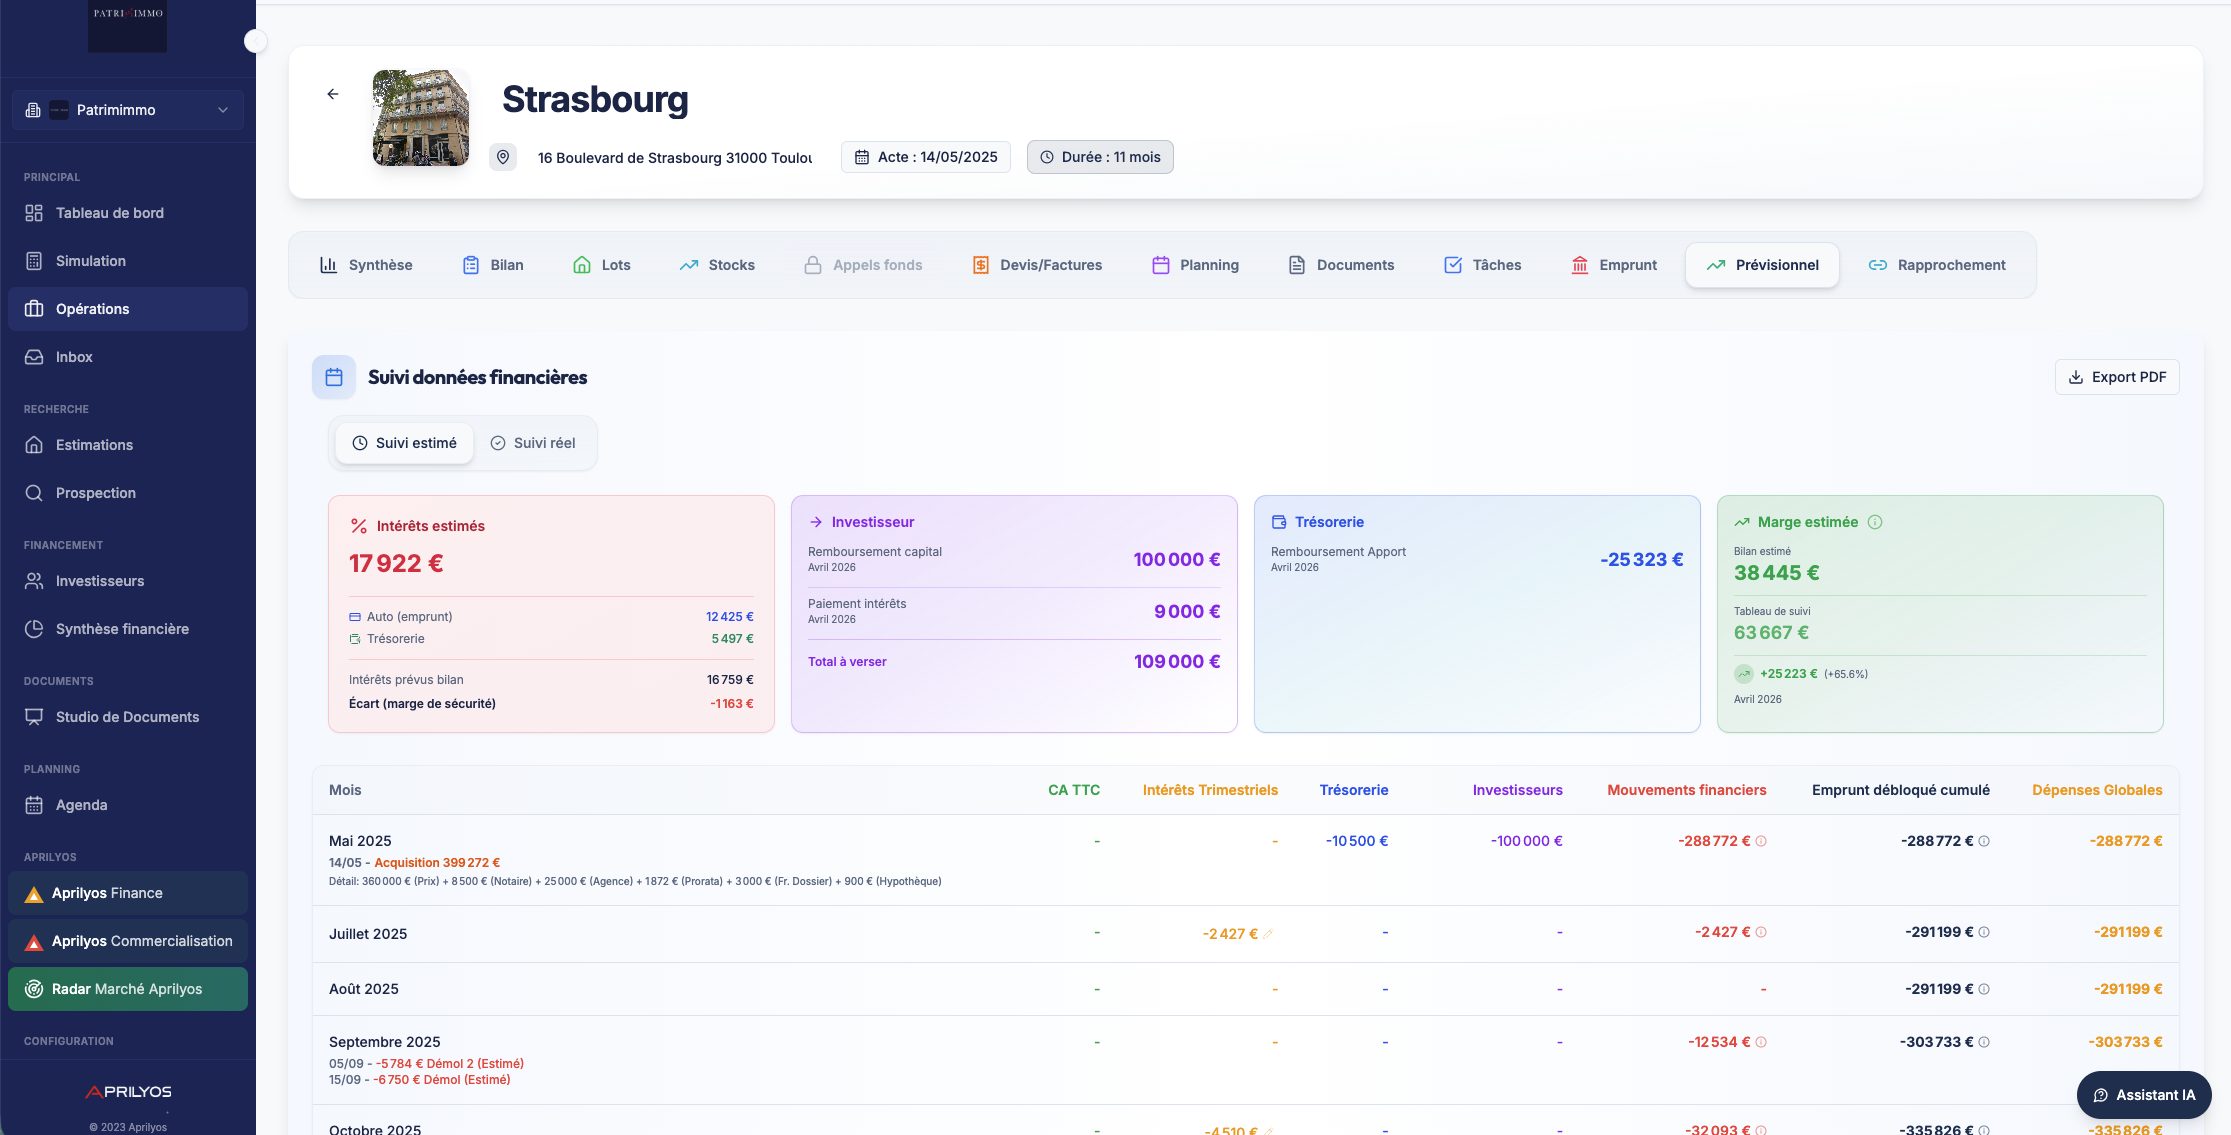The height and width of the screenshot is (1135, 2231).
Task: Expand Aprilyos Commercialisation sidebar entry
Action: (x=128, y=941)
